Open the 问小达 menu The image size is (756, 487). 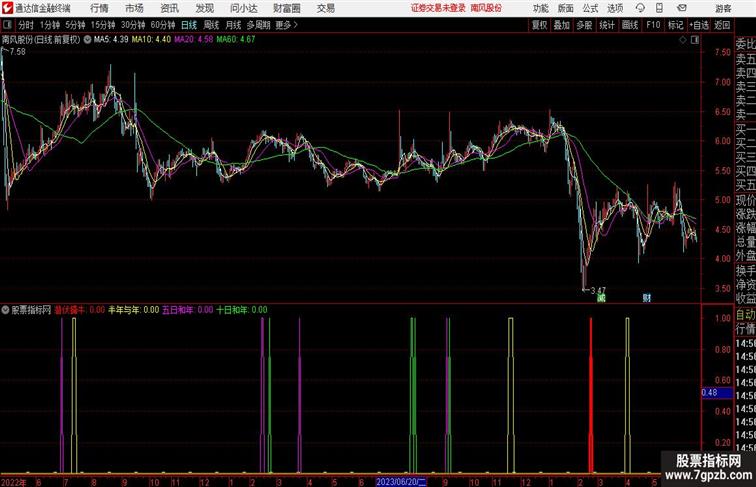tap(243, 8)
